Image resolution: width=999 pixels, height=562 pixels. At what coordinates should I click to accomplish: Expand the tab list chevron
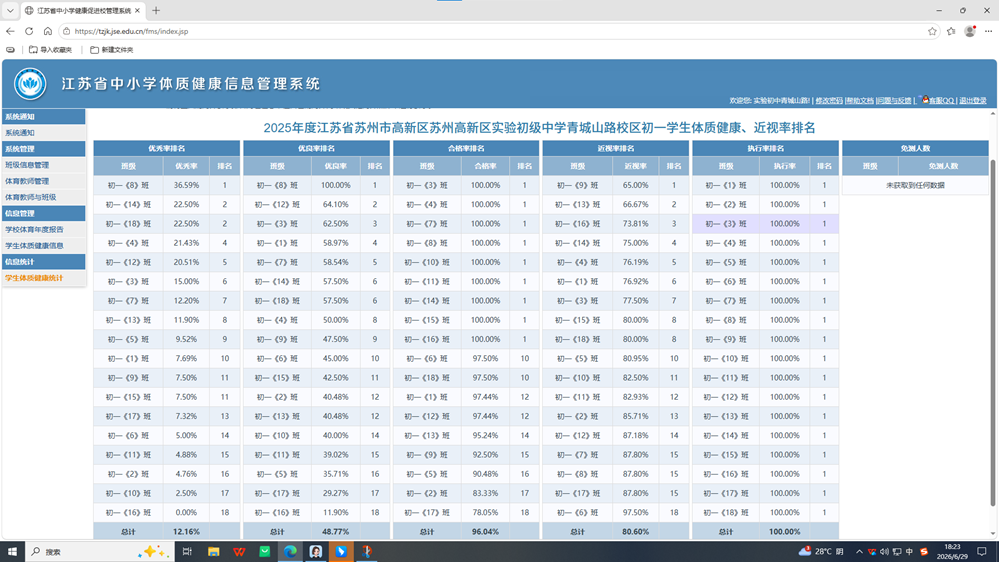10,11
